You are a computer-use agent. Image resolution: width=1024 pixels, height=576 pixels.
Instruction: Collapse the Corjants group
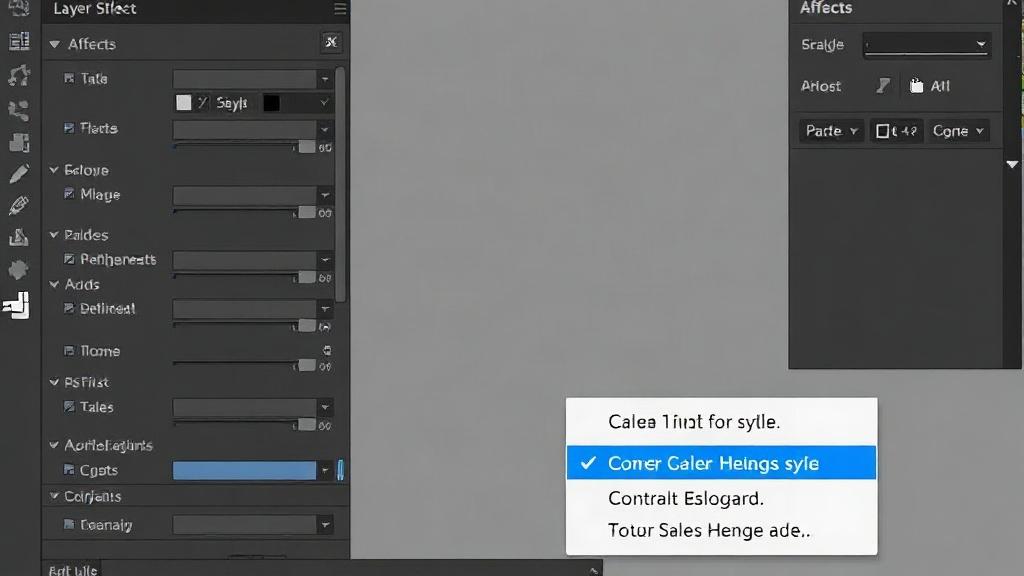pyautogui.click(x=54, y=496)
